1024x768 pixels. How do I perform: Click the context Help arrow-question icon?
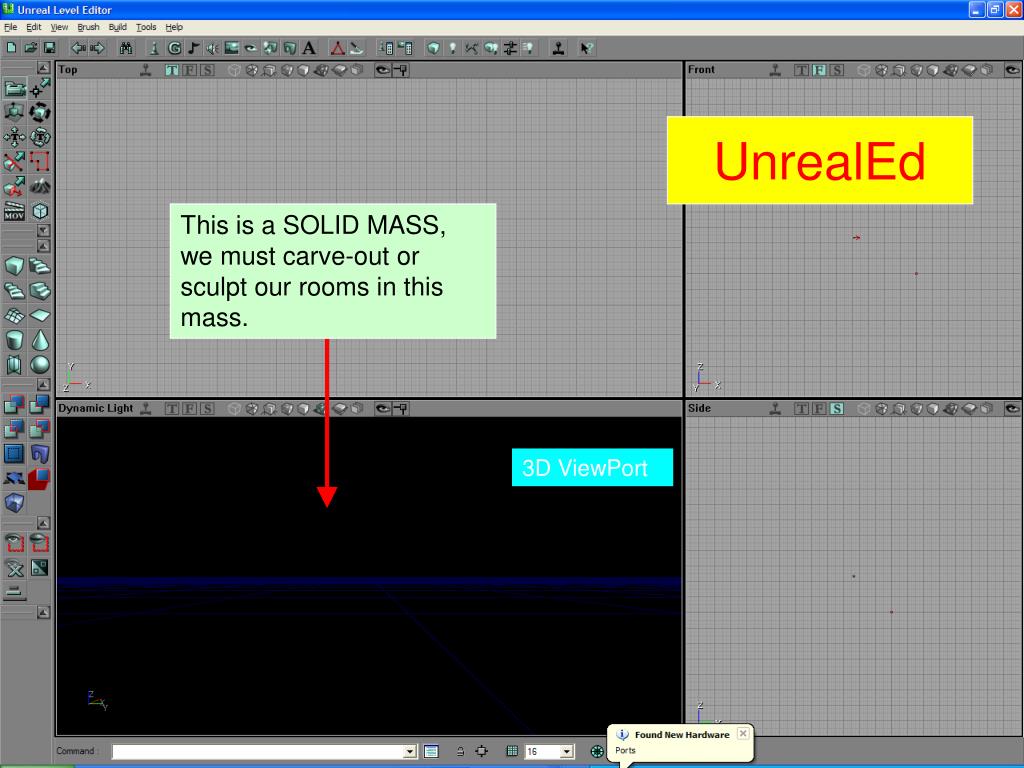(586, 48)
